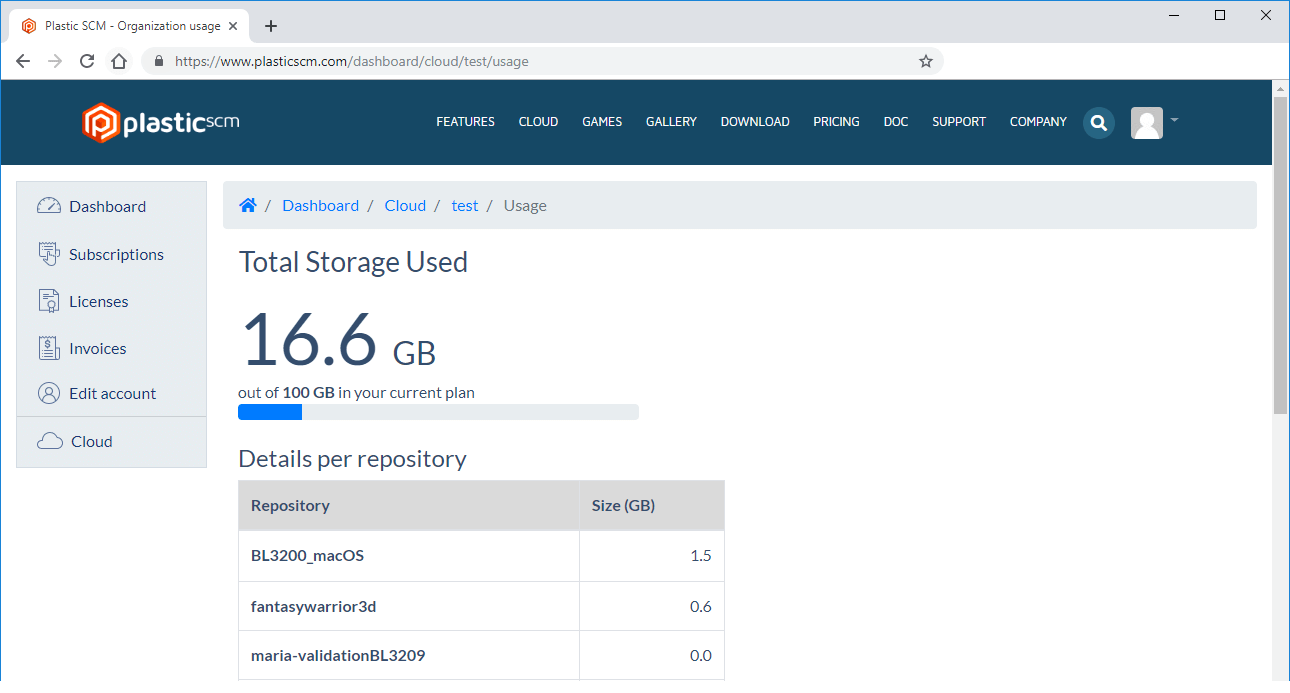This screenshot has width=1290, height=693.
Task: Open SUPPORT in top navigation
Action: [x=959, y=122]
